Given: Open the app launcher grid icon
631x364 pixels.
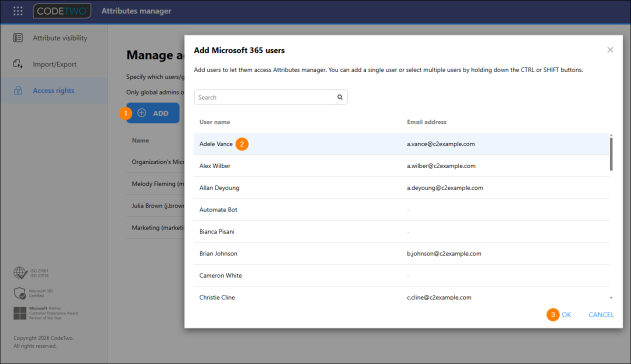Looking at the screenshot, I should pos(18,11).
